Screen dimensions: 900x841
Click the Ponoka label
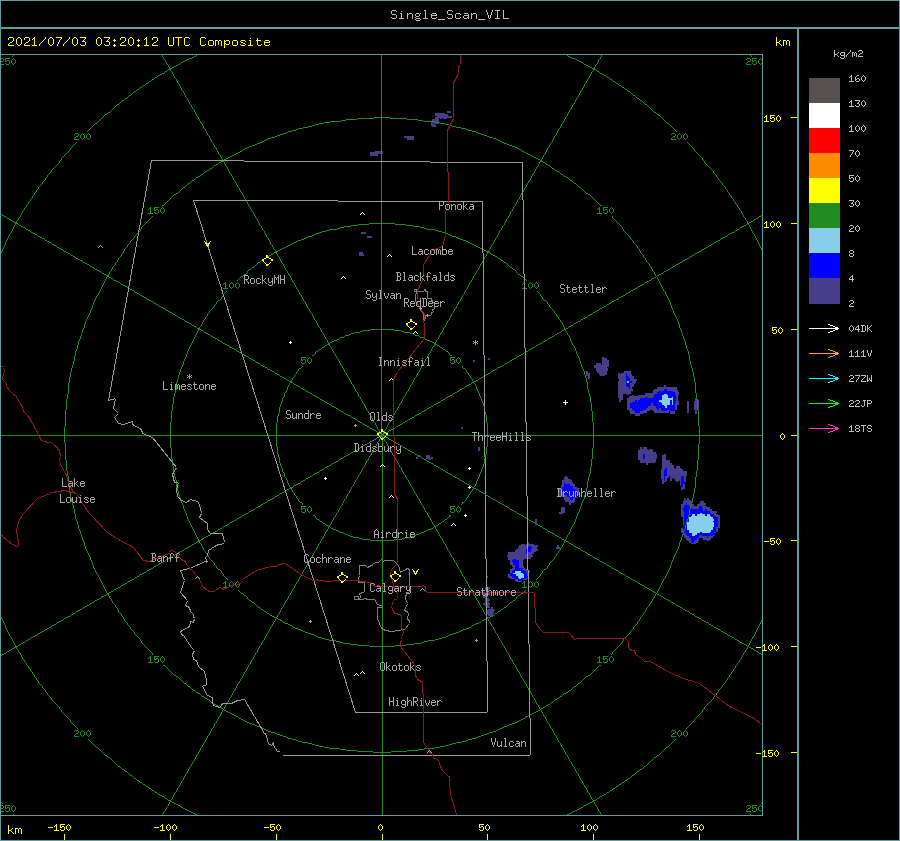click(456, 206)
